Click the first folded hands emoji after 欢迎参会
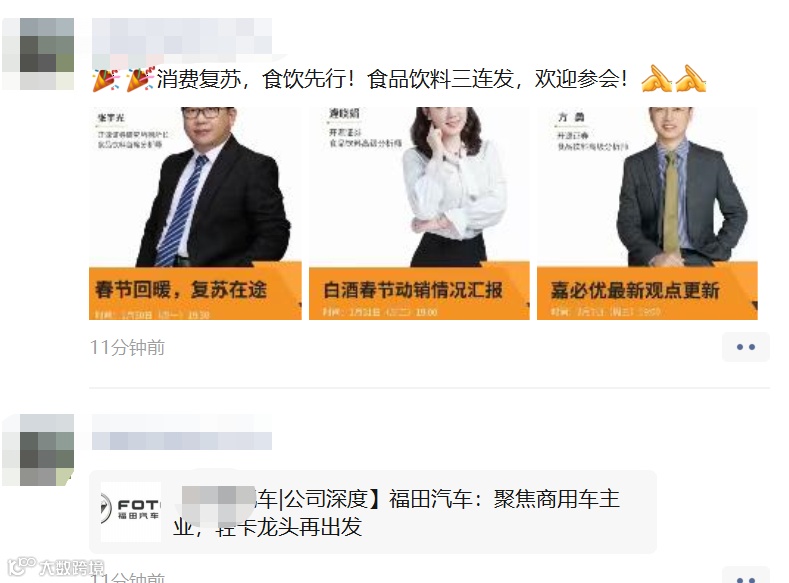789x583 pixels. 657,79
